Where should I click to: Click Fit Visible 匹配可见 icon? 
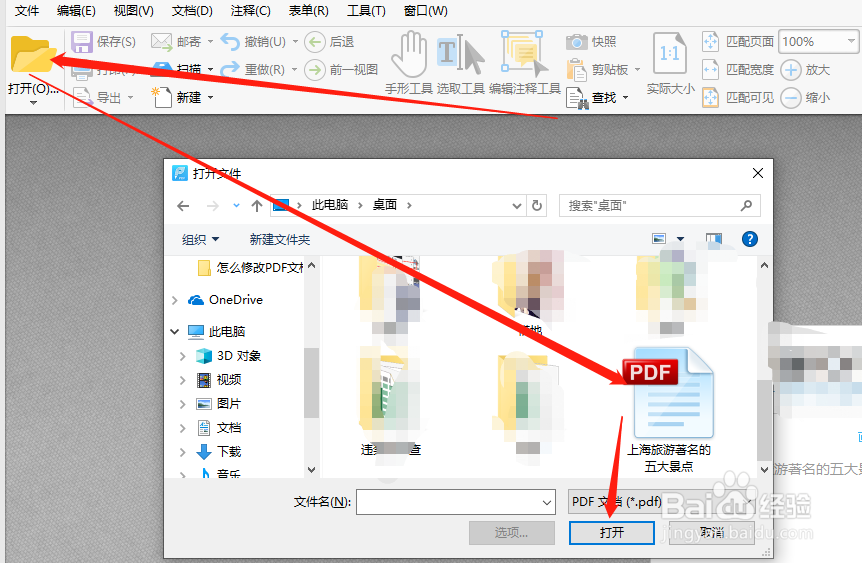710,98
